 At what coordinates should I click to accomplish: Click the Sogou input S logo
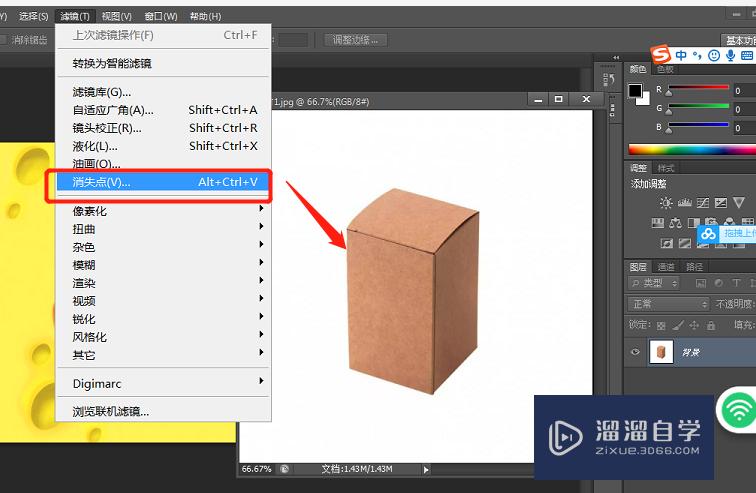661,53
